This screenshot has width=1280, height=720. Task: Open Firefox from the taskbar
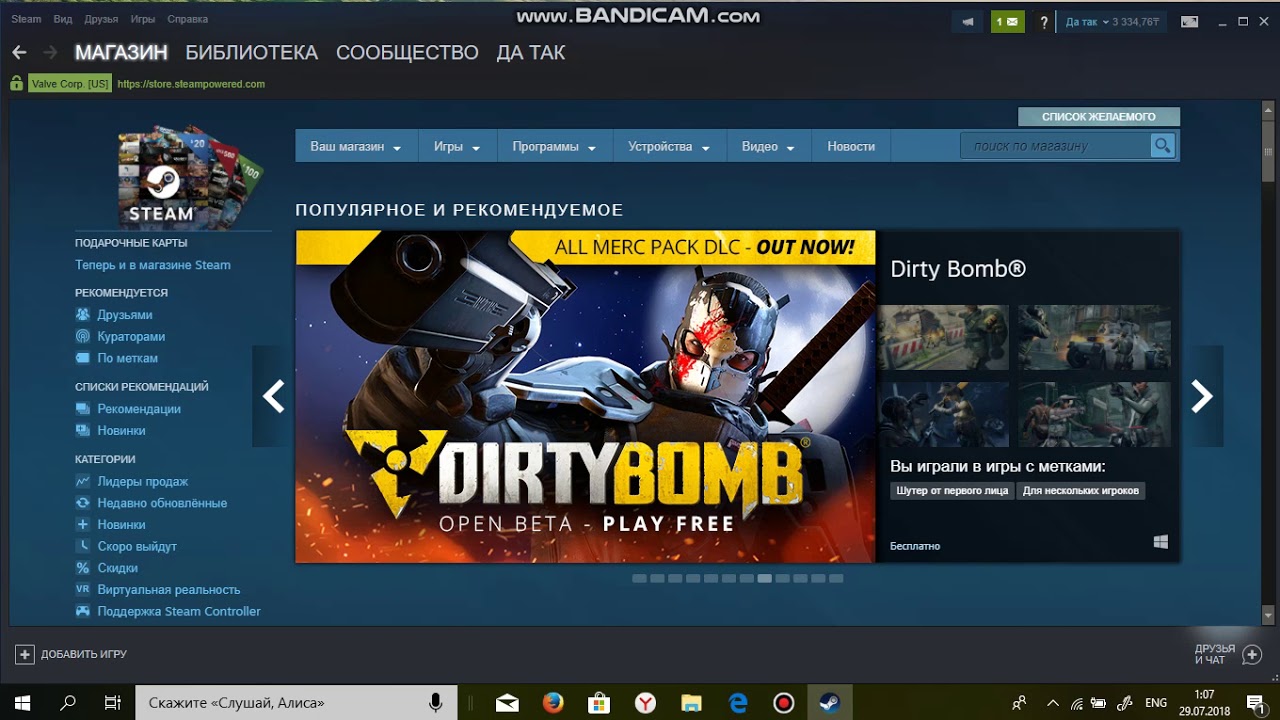point(553,703)
